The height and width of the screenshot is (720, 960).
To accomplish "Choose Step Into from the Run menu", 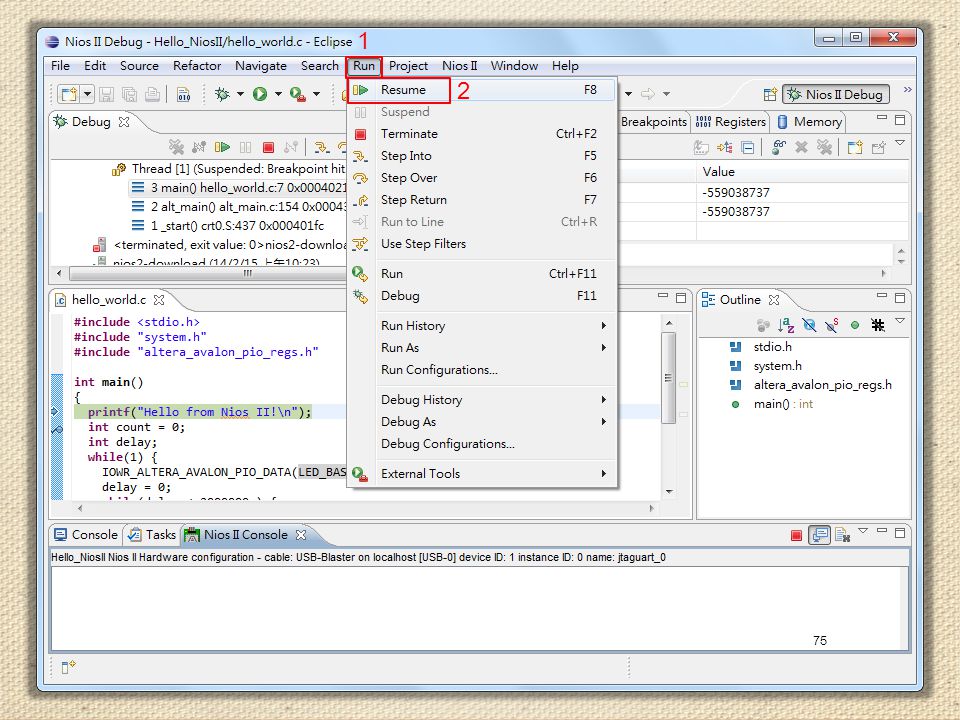I will [480, 156].
